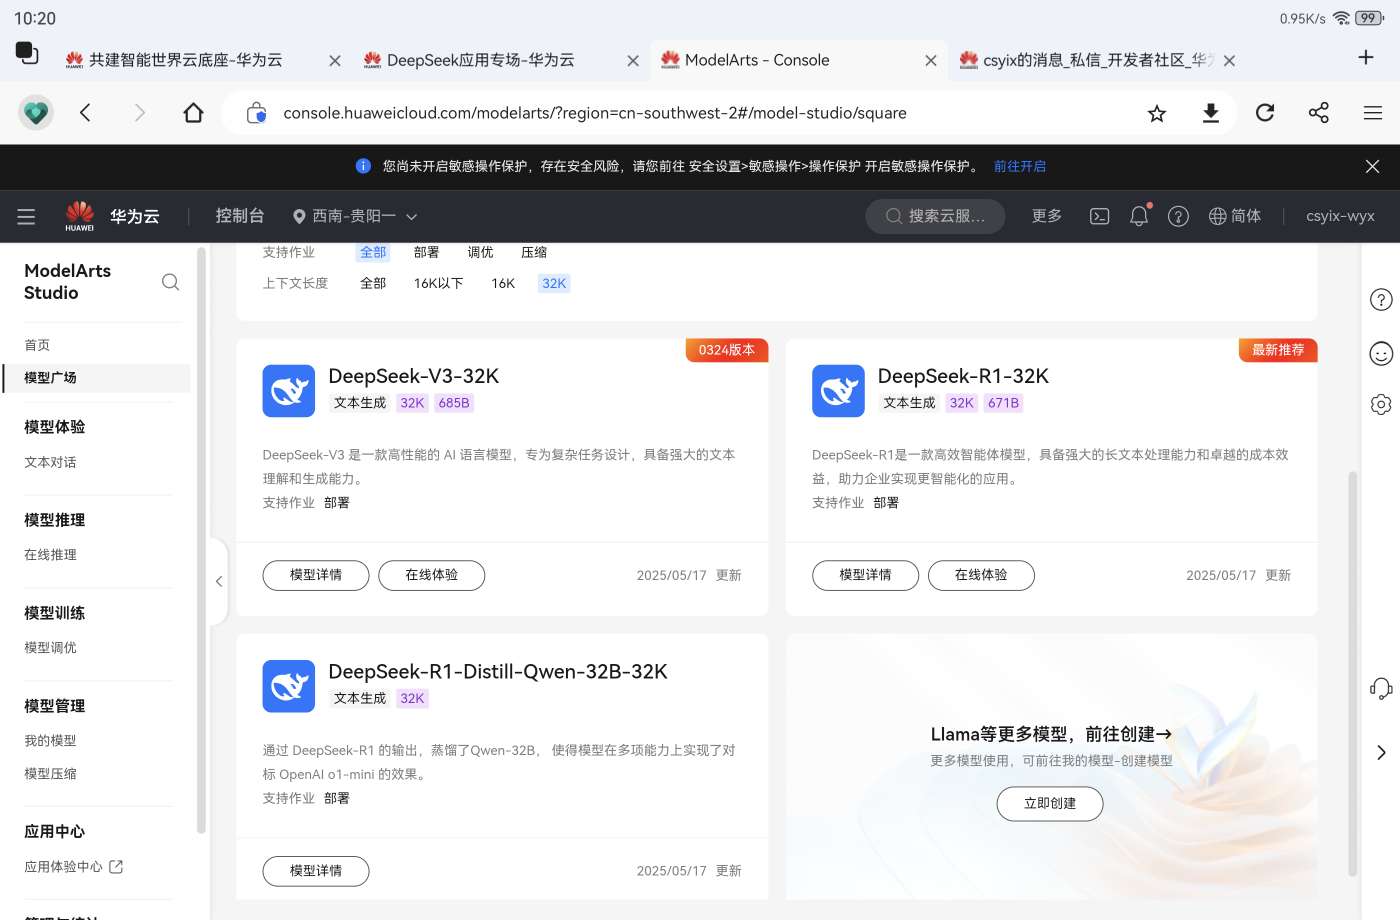Open the 更多 menu in the header
The image size is (1400, 920).
pyautogui.click(x=1047, y=216)
